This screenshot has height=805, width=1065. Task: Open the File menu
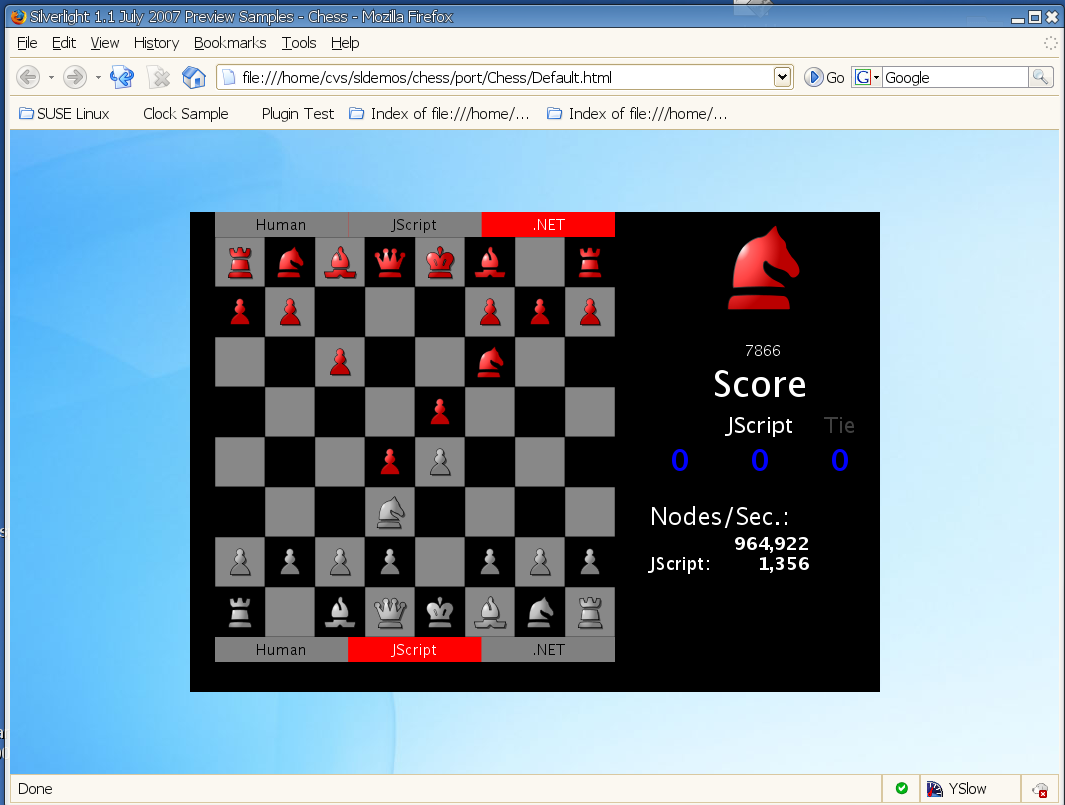27,43
